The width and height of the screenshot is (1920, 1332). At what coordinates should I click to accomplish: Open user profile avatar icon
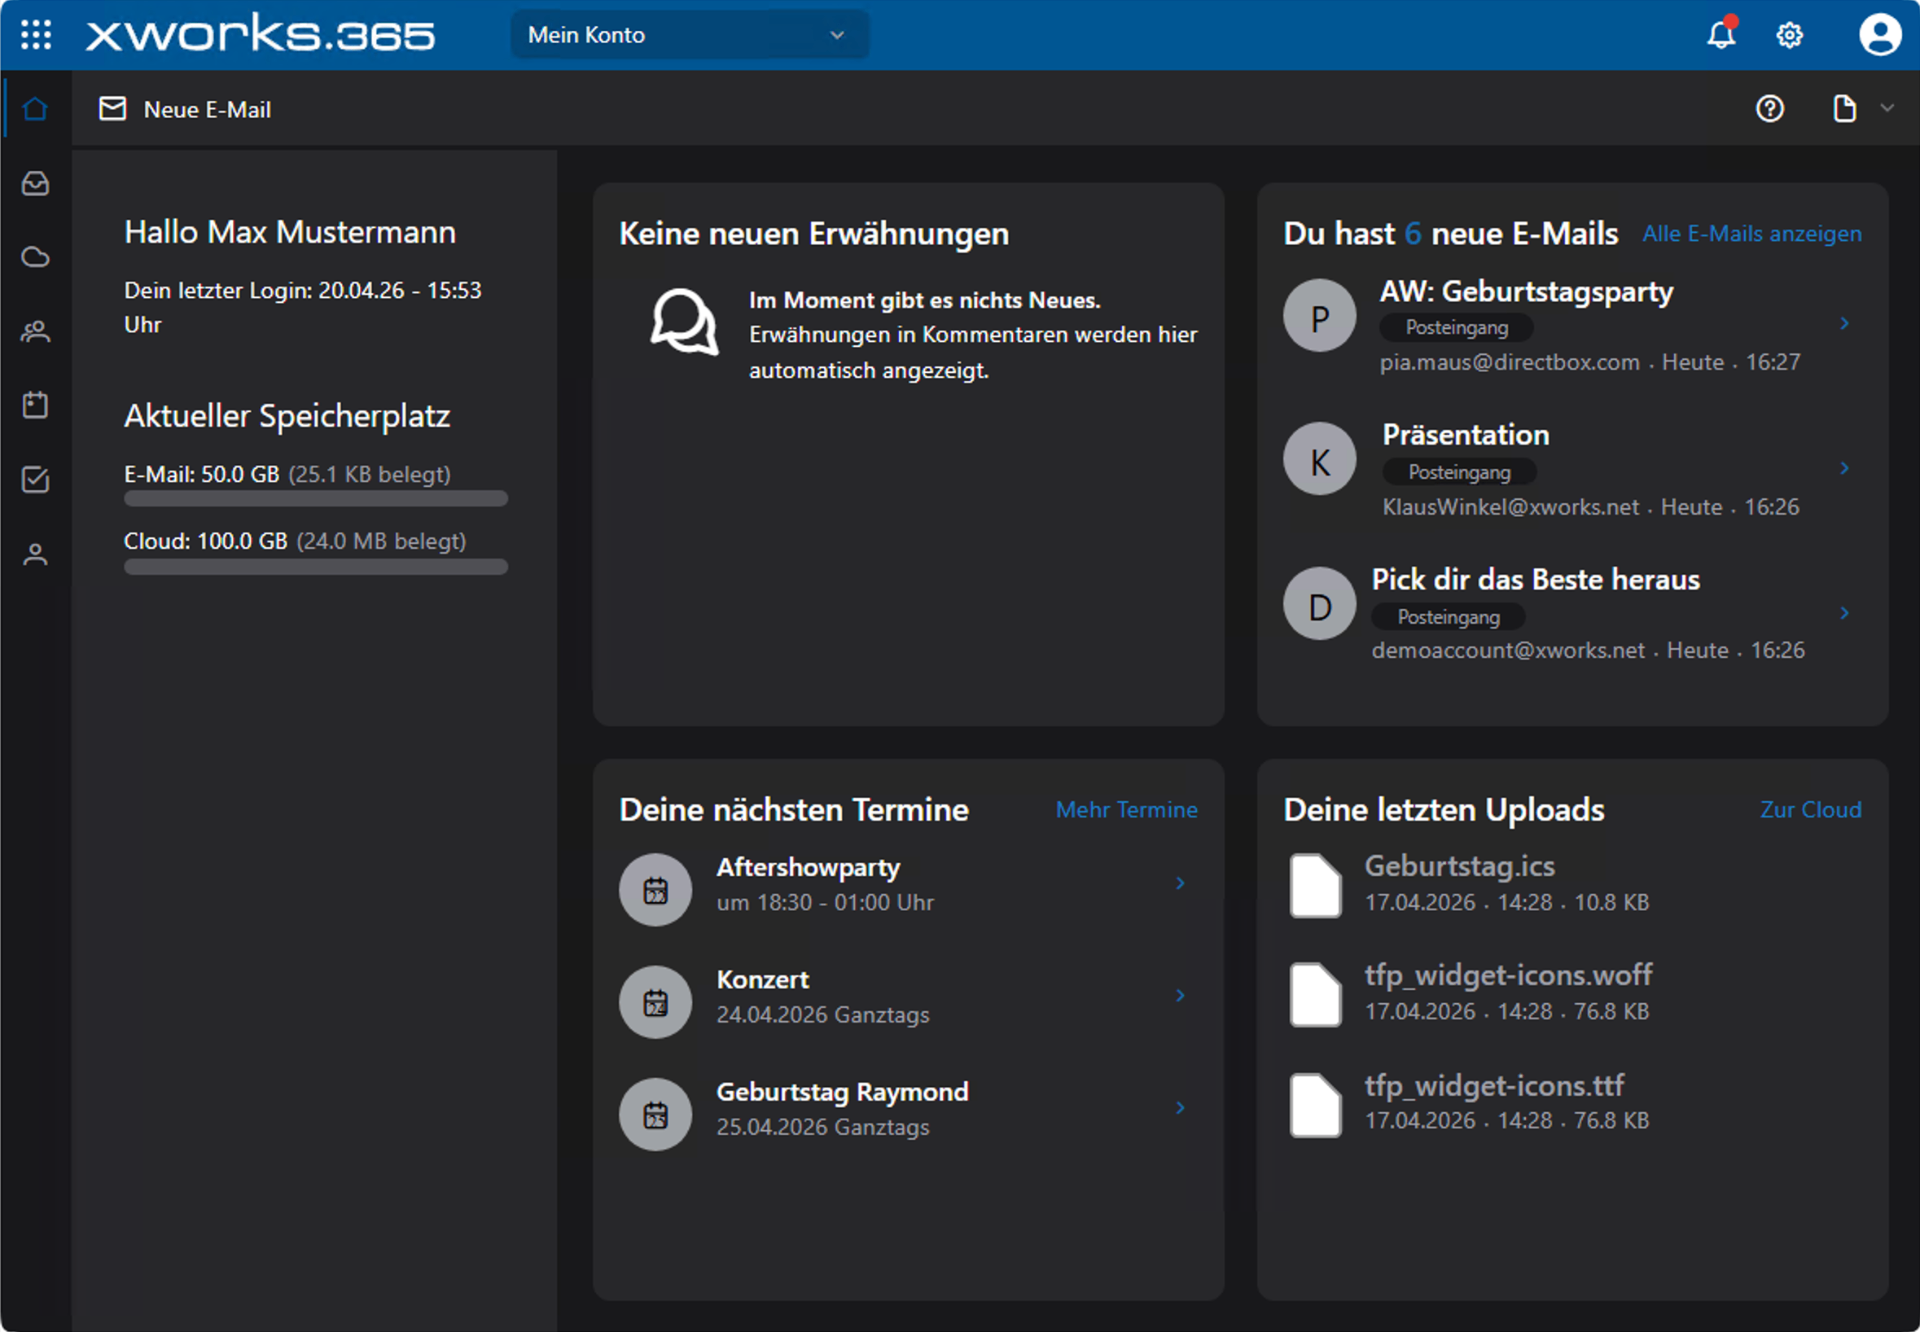1880,35
